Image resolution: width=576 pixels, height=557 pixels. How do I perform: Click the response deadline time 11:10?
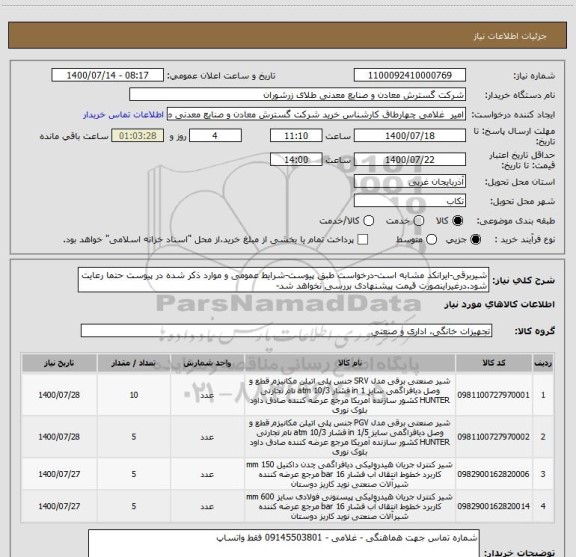point(296,136)
